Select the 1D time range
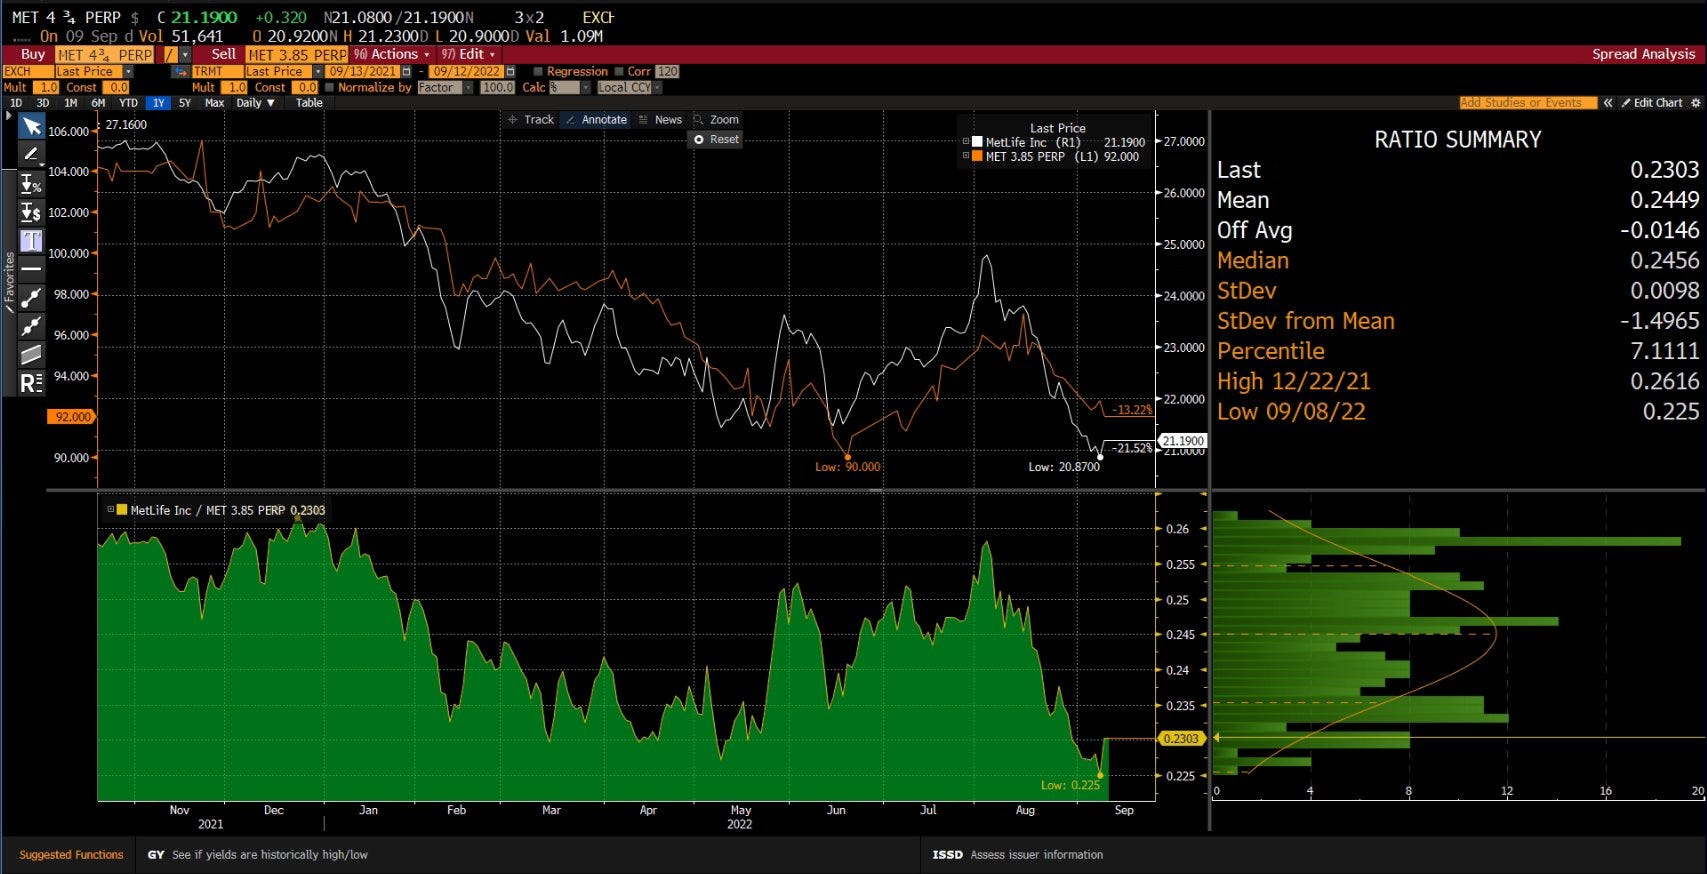The width and height of the screenshot is (1707, 874). click(x=16, y=103)
